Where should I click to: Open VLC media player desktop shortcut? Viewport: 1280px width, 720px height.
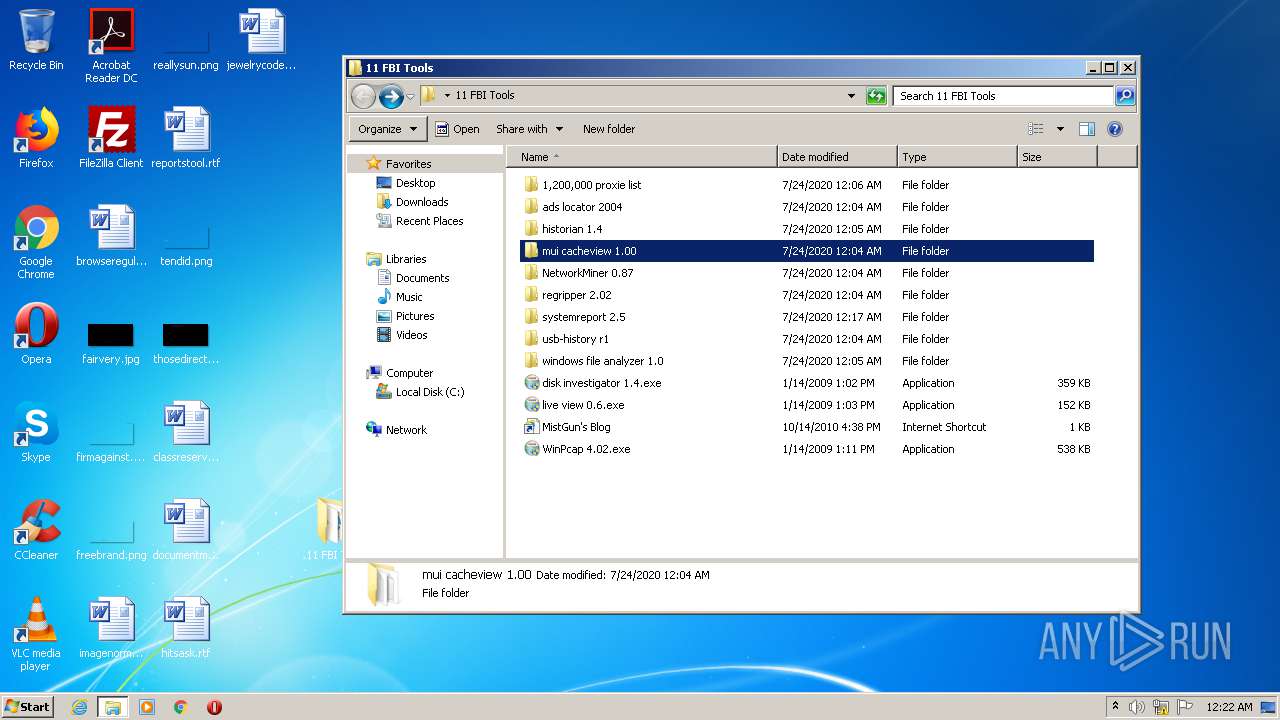[x=36, y=634]
